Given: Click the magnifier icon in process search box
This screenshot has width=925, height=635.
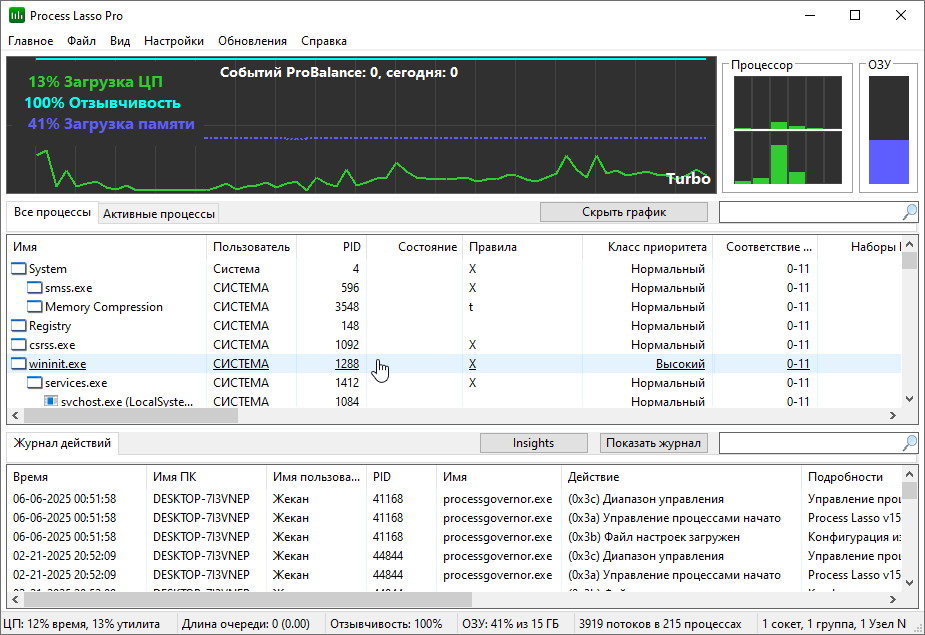Looking at the screenshot, I should [x=910, y=212].
